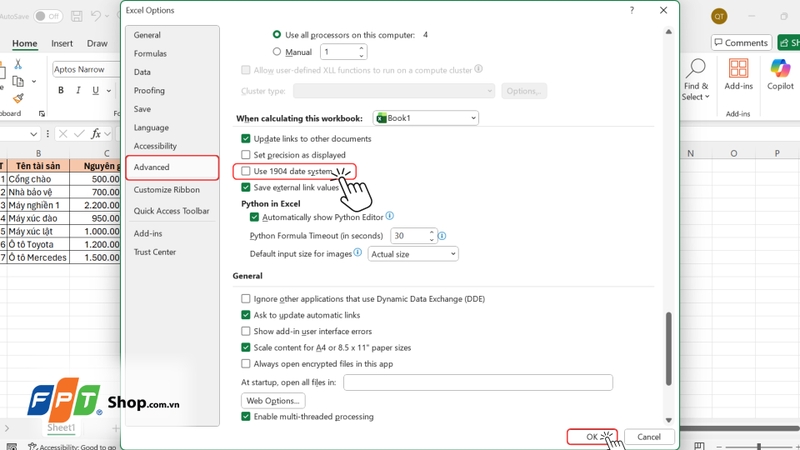Select the Manual processors radio button
Image resolution: width=800 pixels, height=450 pixels.
coord(277,52)
